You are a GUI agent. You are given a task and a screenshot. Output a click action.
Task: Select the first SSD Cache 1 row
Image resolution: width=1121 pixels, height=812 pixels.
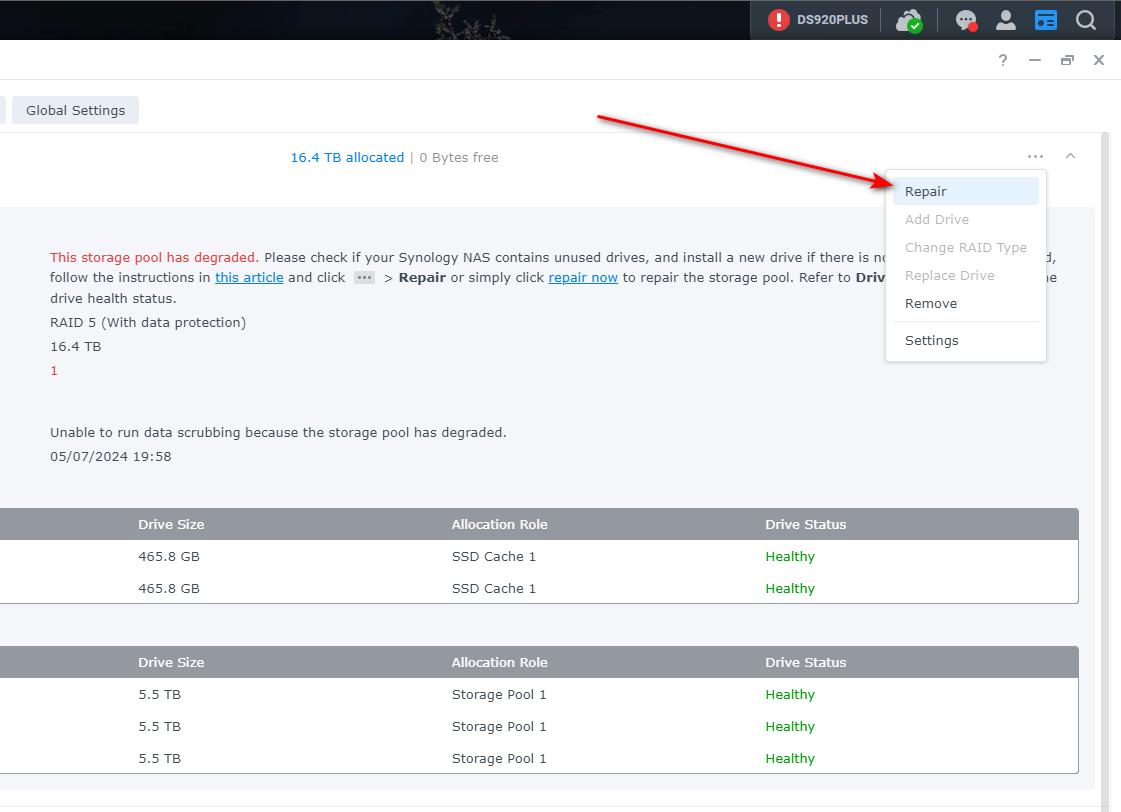coord(539,556)
